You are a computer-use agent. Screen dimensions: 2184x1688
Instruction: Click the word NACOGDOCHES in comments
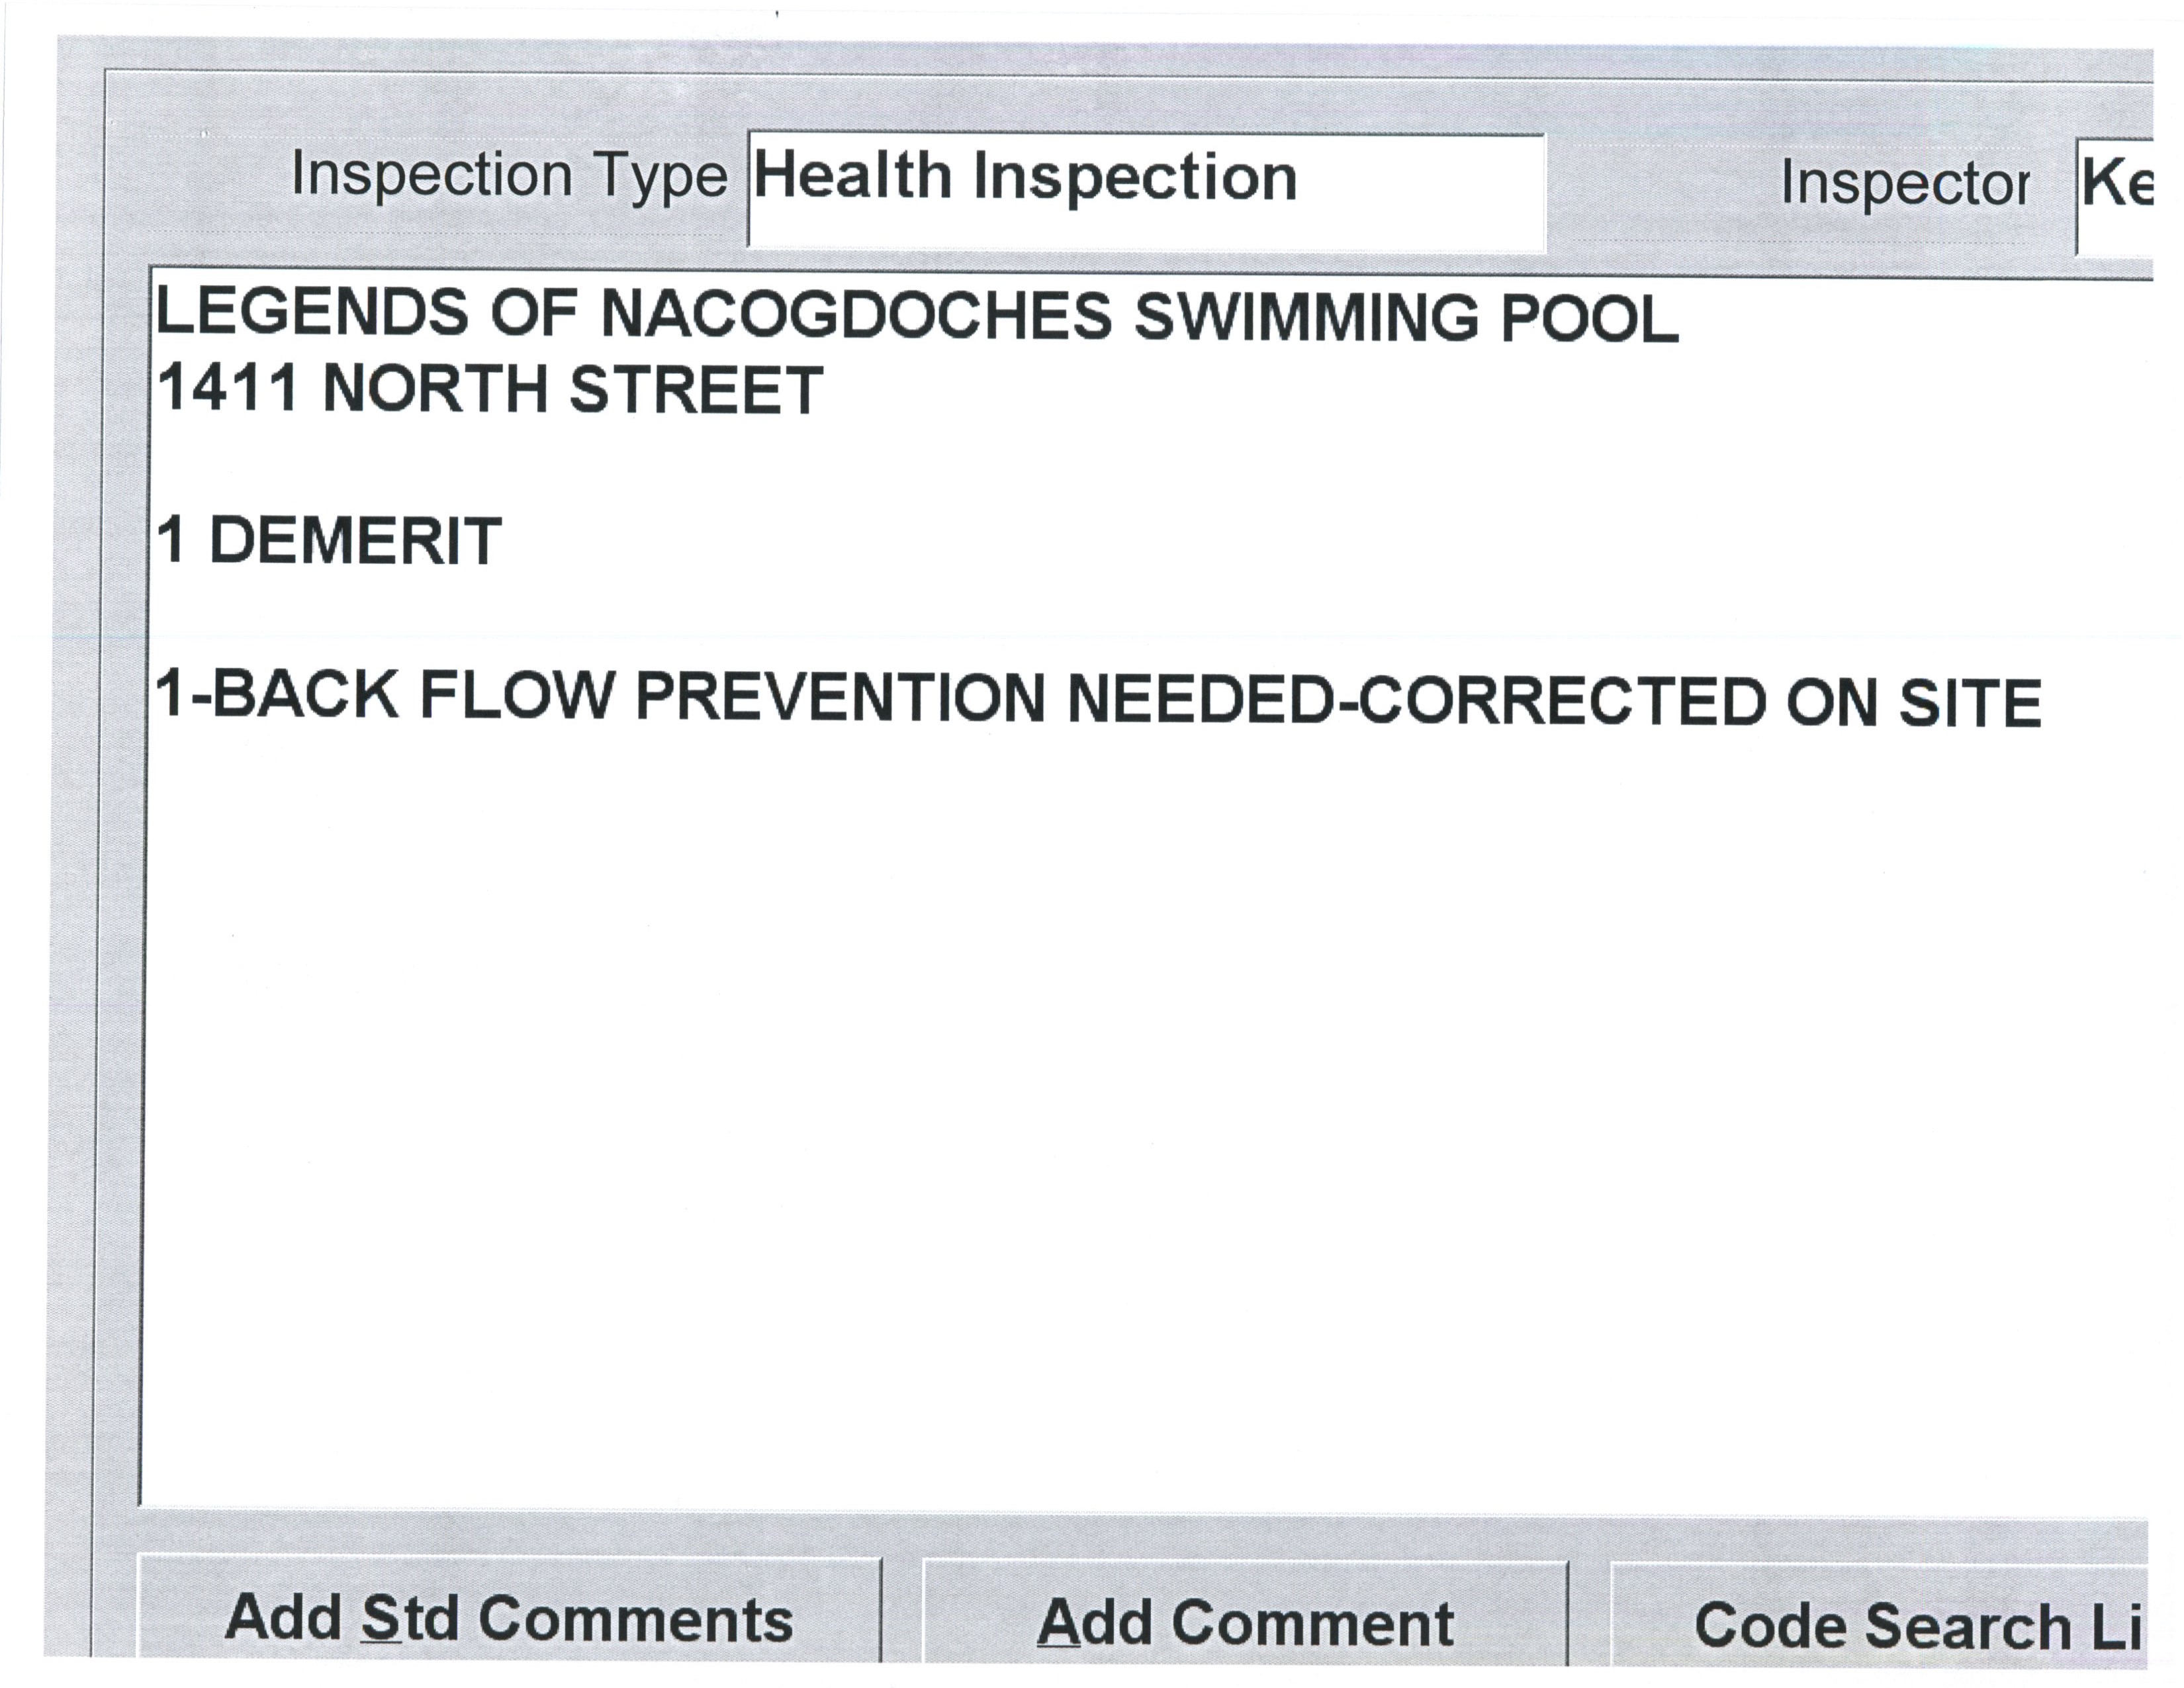[x=856, y=315]
